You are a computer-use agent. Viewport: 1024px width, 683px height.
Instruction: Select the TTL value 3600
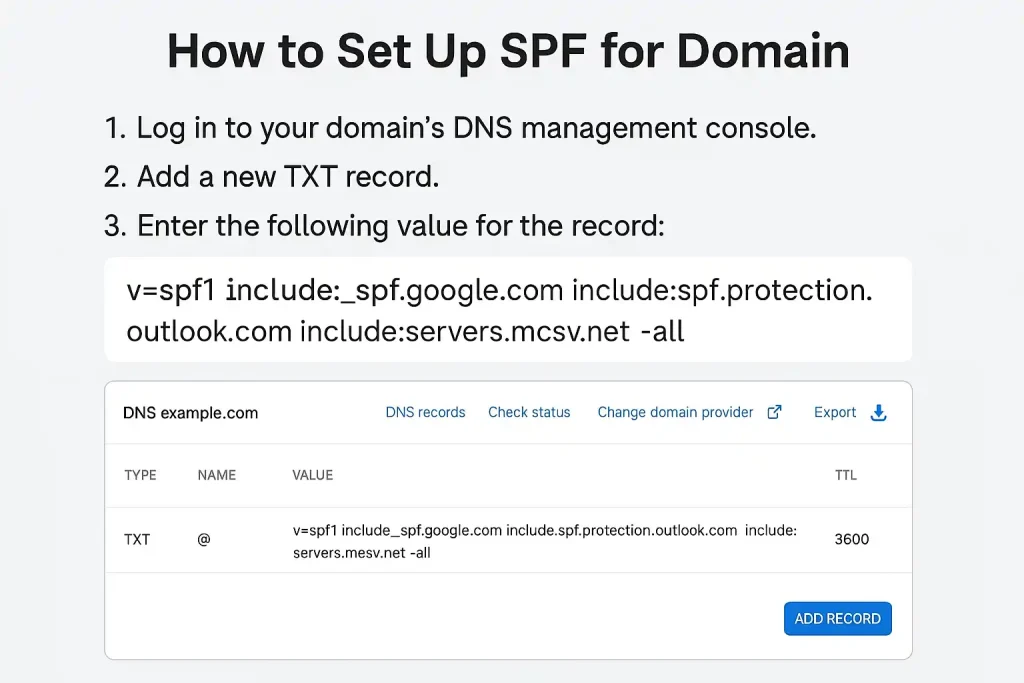pyautogui.click(x=851, y=539)
